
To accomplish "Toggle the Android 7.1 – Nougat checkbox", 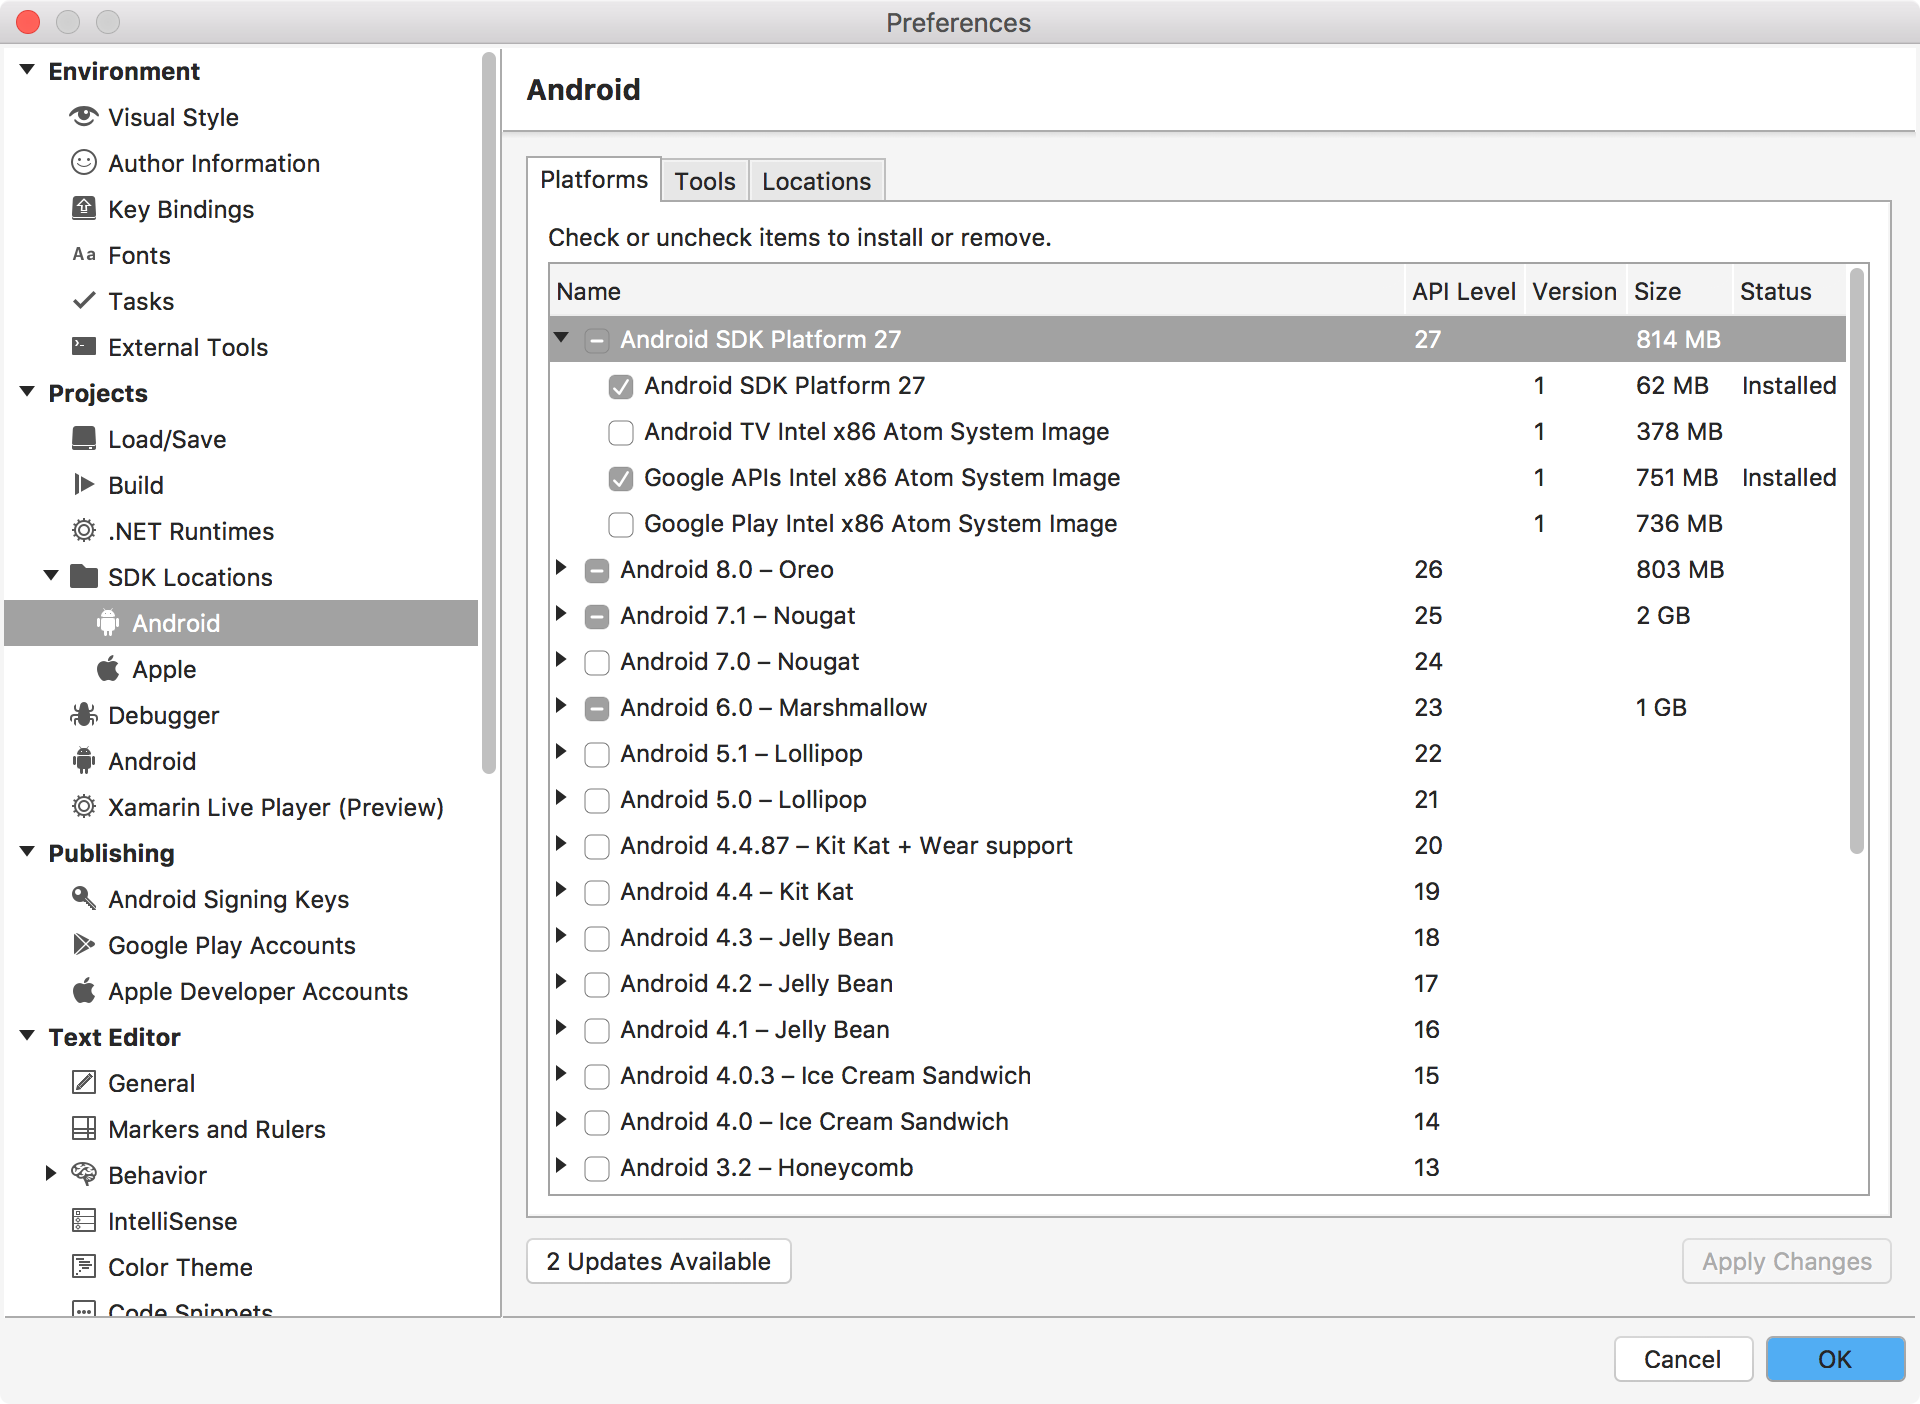I will coord(597,616).
